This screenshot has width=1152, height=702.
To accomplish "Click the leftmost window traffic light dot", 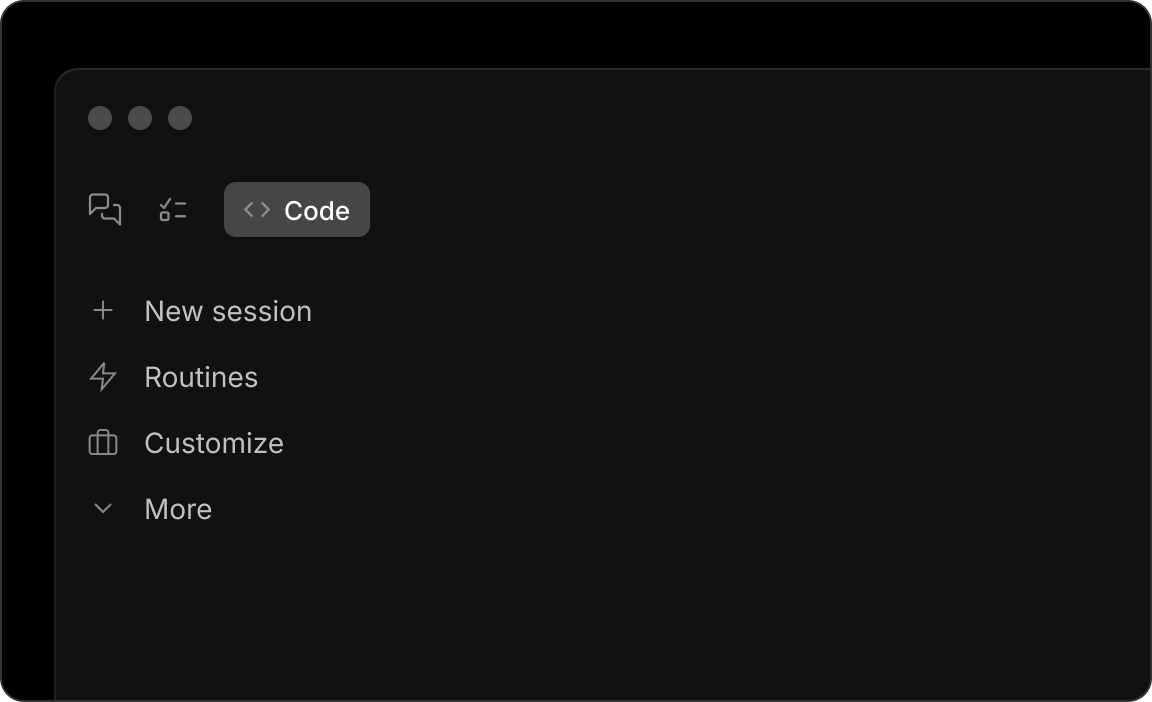I will 100,118.
